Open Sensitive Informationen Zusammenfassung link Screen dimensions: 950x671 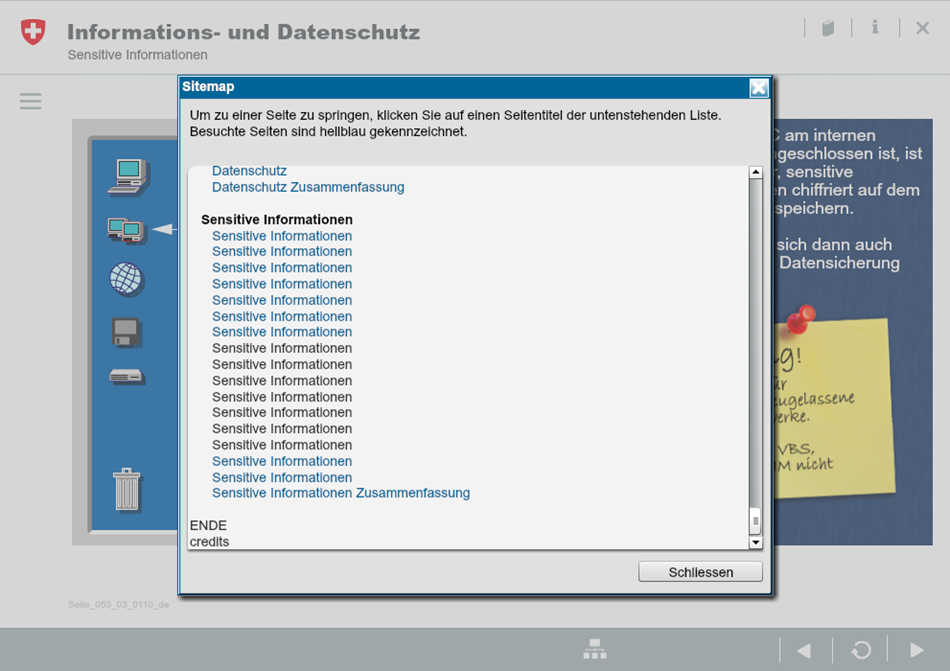340,493
